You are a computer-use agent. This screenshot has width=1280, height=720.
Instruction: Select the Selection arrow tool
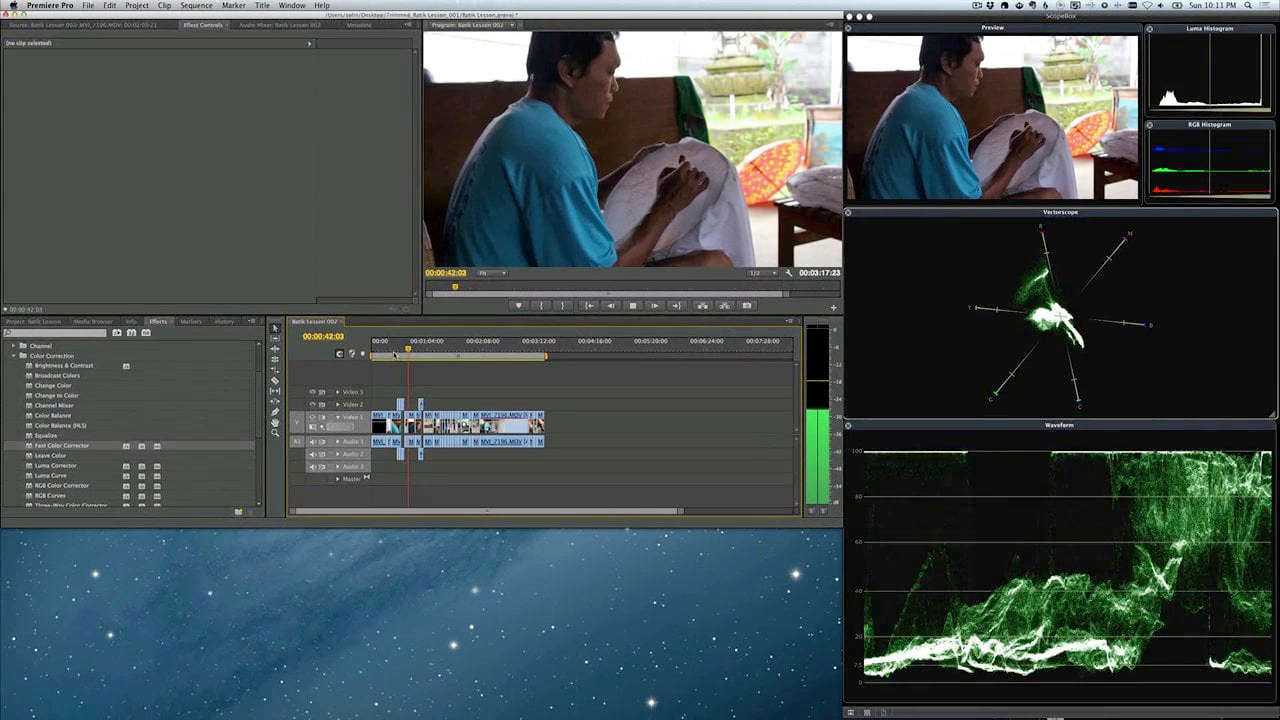pyautogui.click(x=275, y=328)
